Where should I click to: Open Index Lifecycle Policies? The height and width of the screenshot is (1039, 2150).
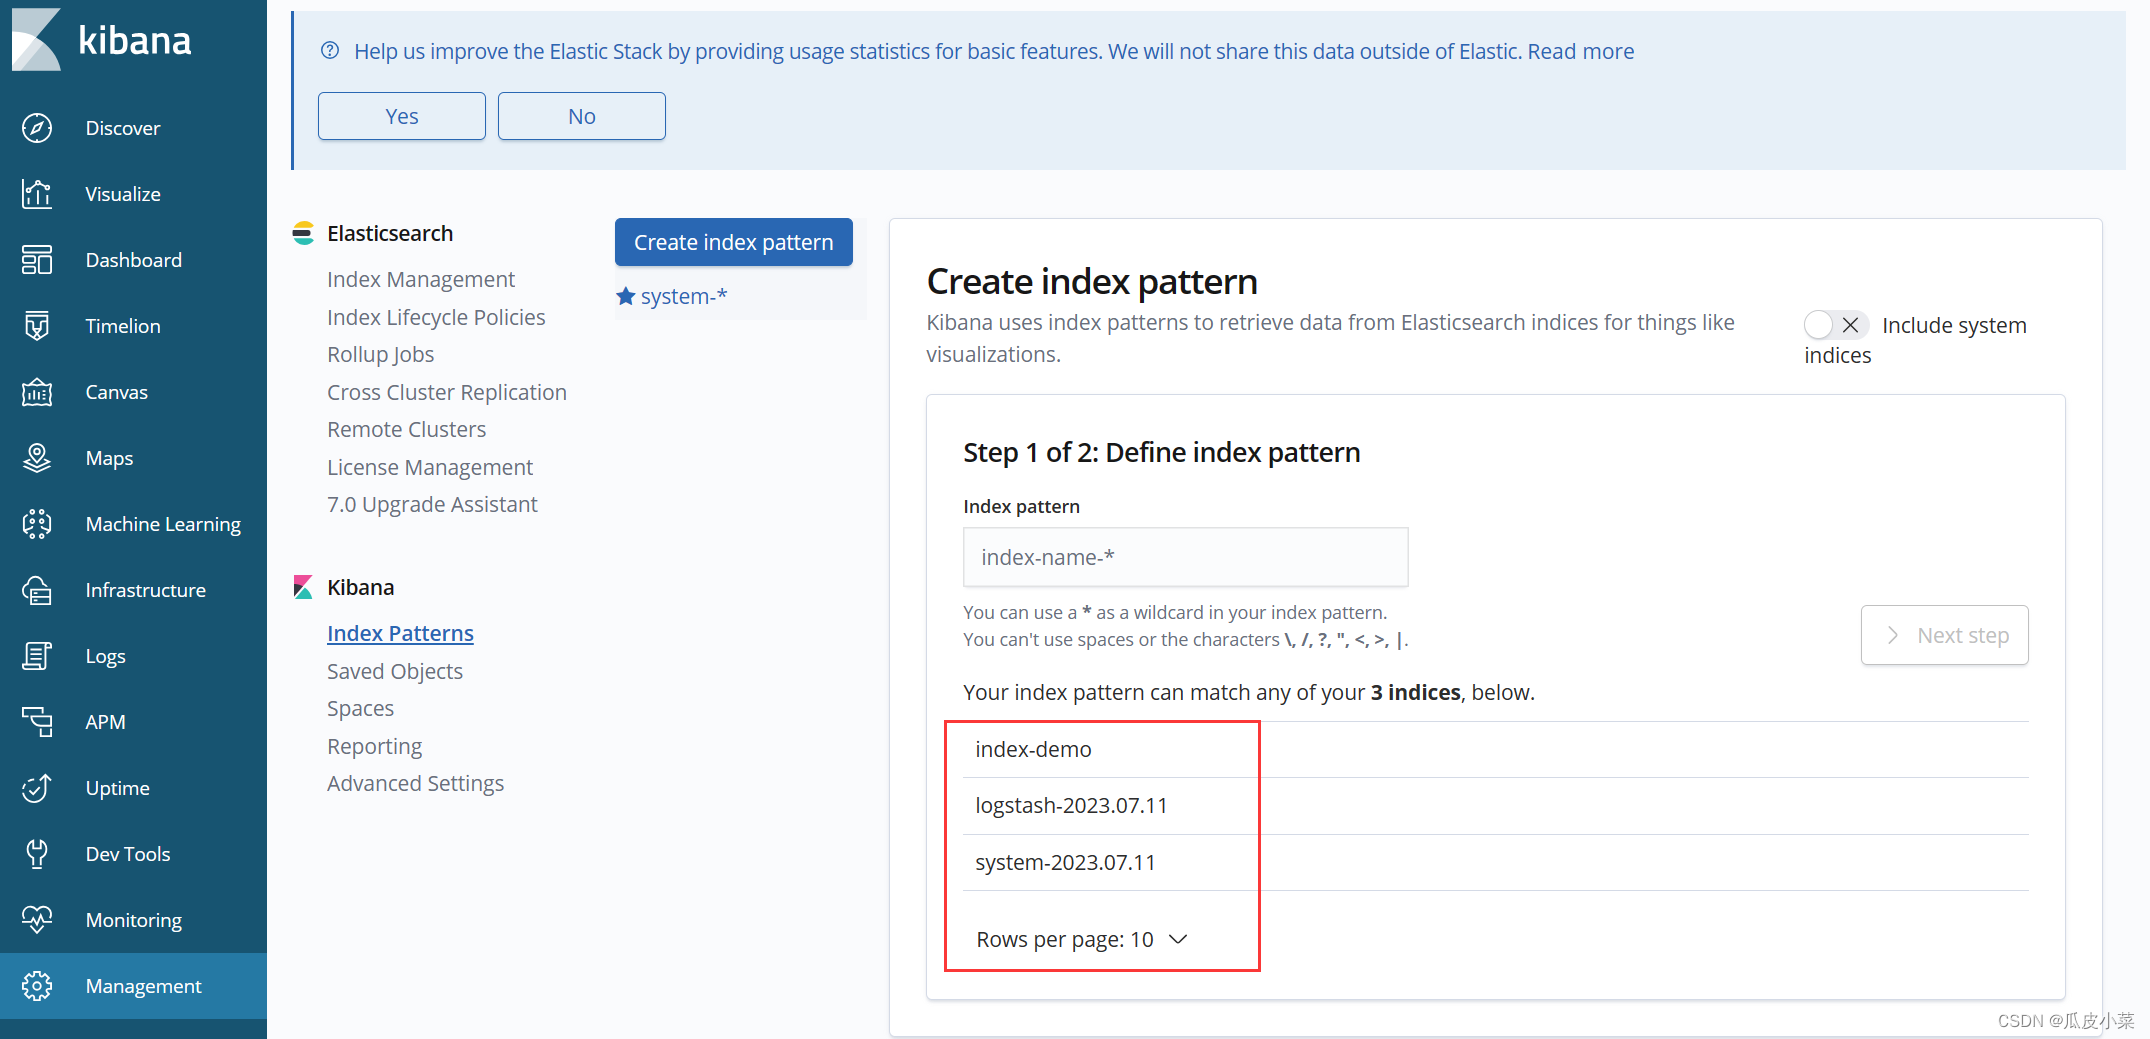click(436, 317)
